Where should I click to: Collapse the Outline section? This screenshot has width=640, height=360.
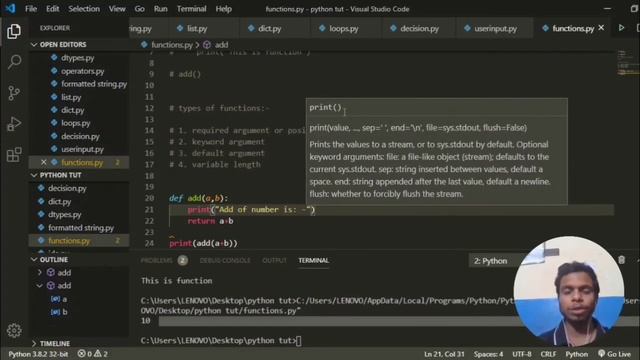[x=34, y=260]
